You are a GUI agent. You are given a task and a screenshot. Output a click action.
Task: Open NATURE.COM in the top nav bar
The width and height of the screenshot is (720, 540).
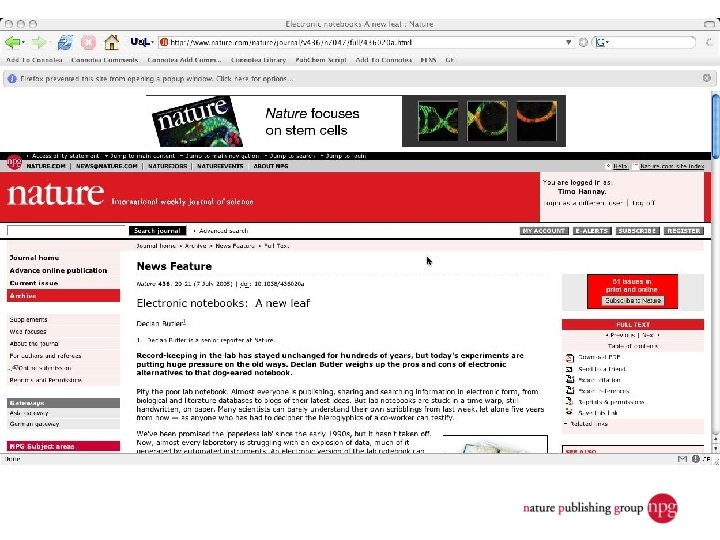(x=46, y=166)
